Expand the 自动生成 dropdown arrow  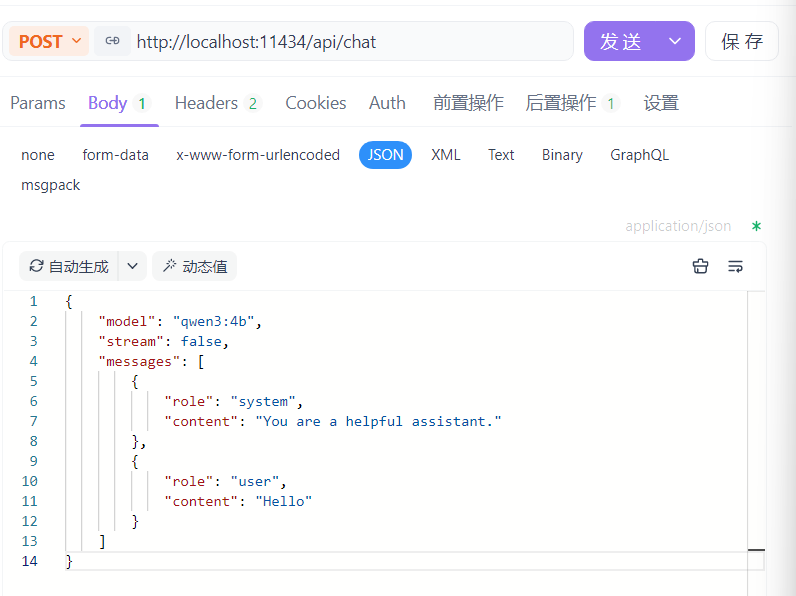click(x=132, y=266)
